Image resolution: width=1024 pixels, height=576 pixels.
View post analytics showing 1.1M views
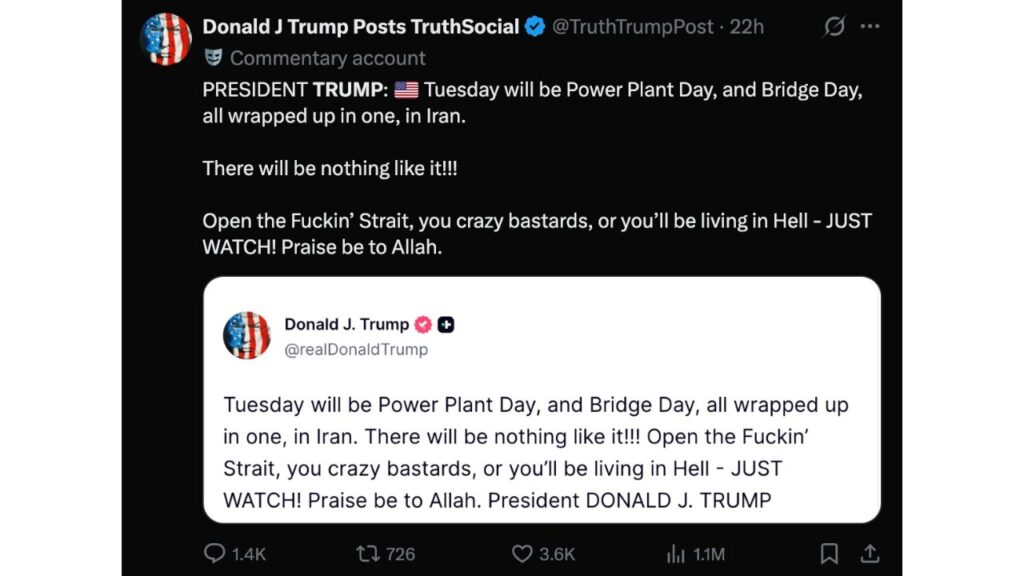676,553
